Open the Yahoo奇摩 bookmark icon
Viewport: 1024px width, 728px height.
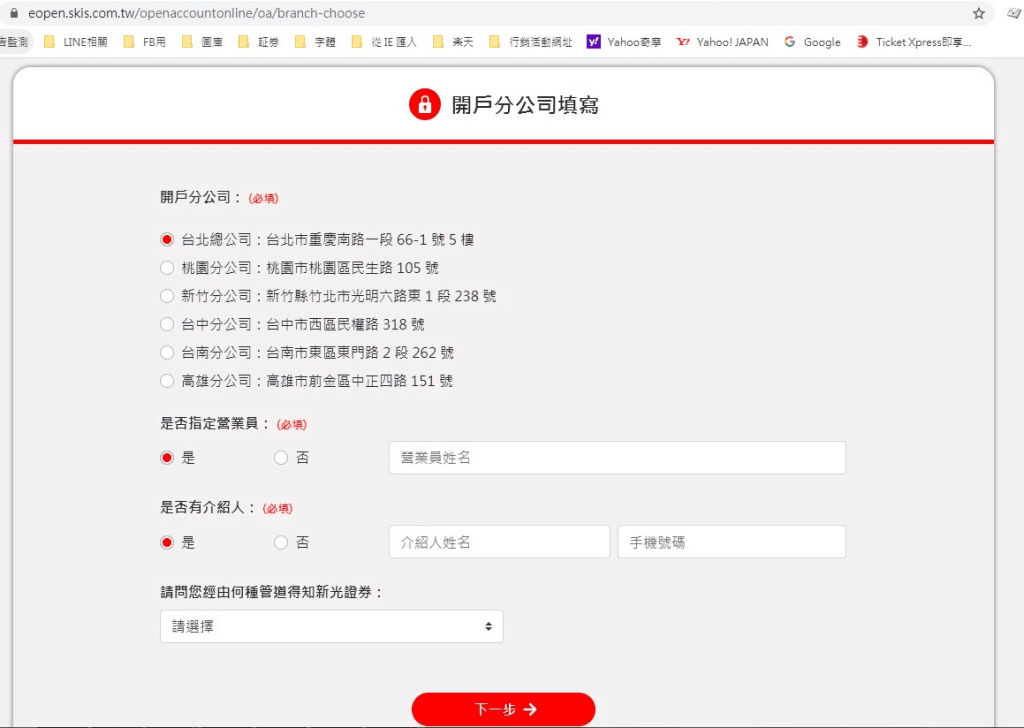[x=593, y=42]
